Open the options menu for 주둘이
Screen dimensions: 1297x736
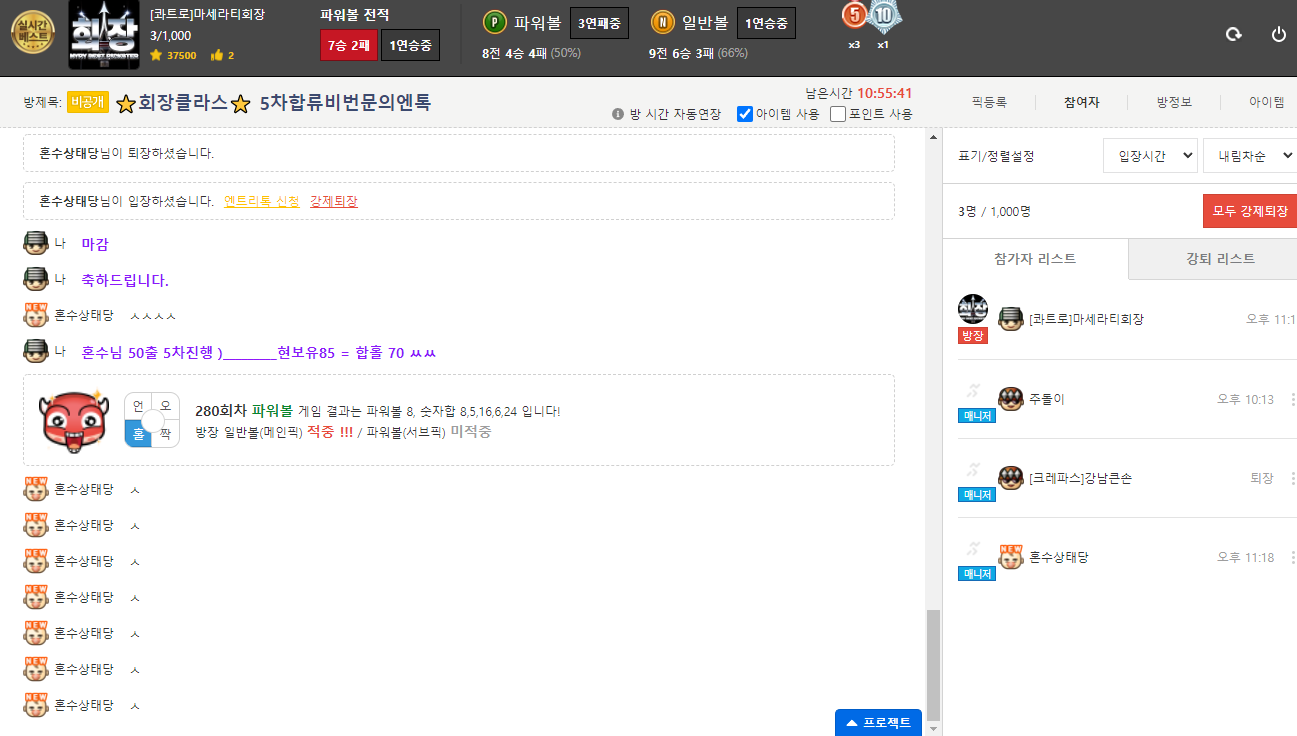point(1292,399)
